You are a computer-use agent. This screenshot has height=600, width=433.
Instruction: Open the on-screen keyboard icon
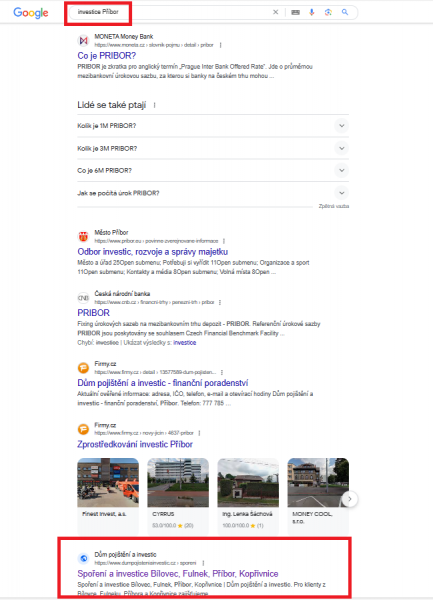[295, 12]
